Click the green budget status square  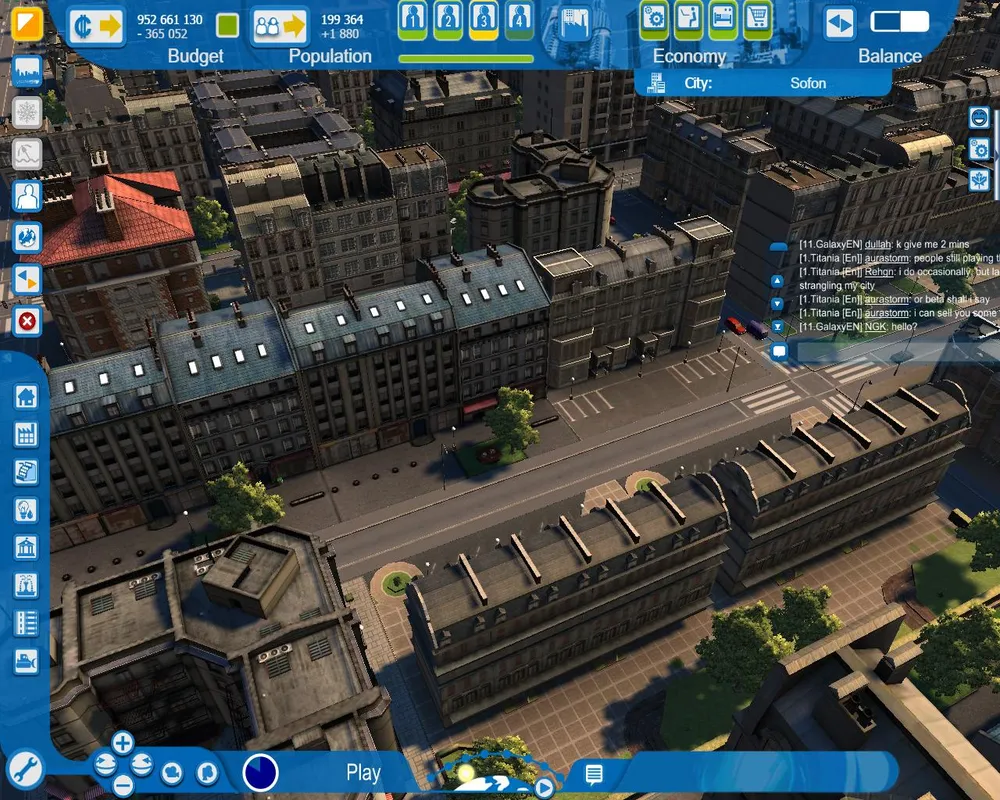click(228, 26)
